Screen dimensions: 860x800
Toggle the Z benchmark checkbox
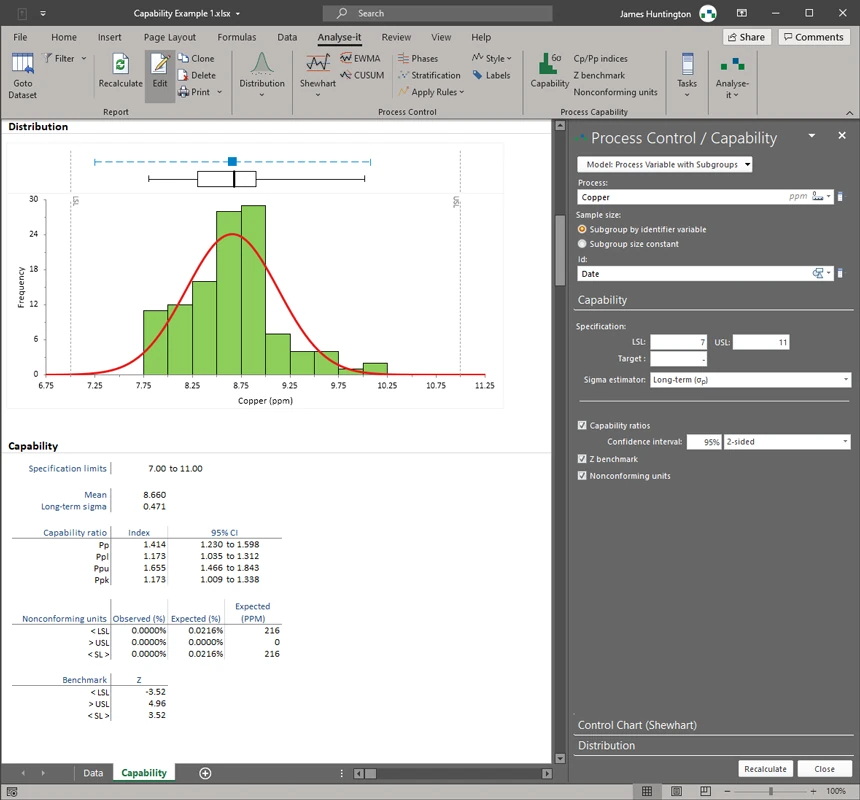583,459
